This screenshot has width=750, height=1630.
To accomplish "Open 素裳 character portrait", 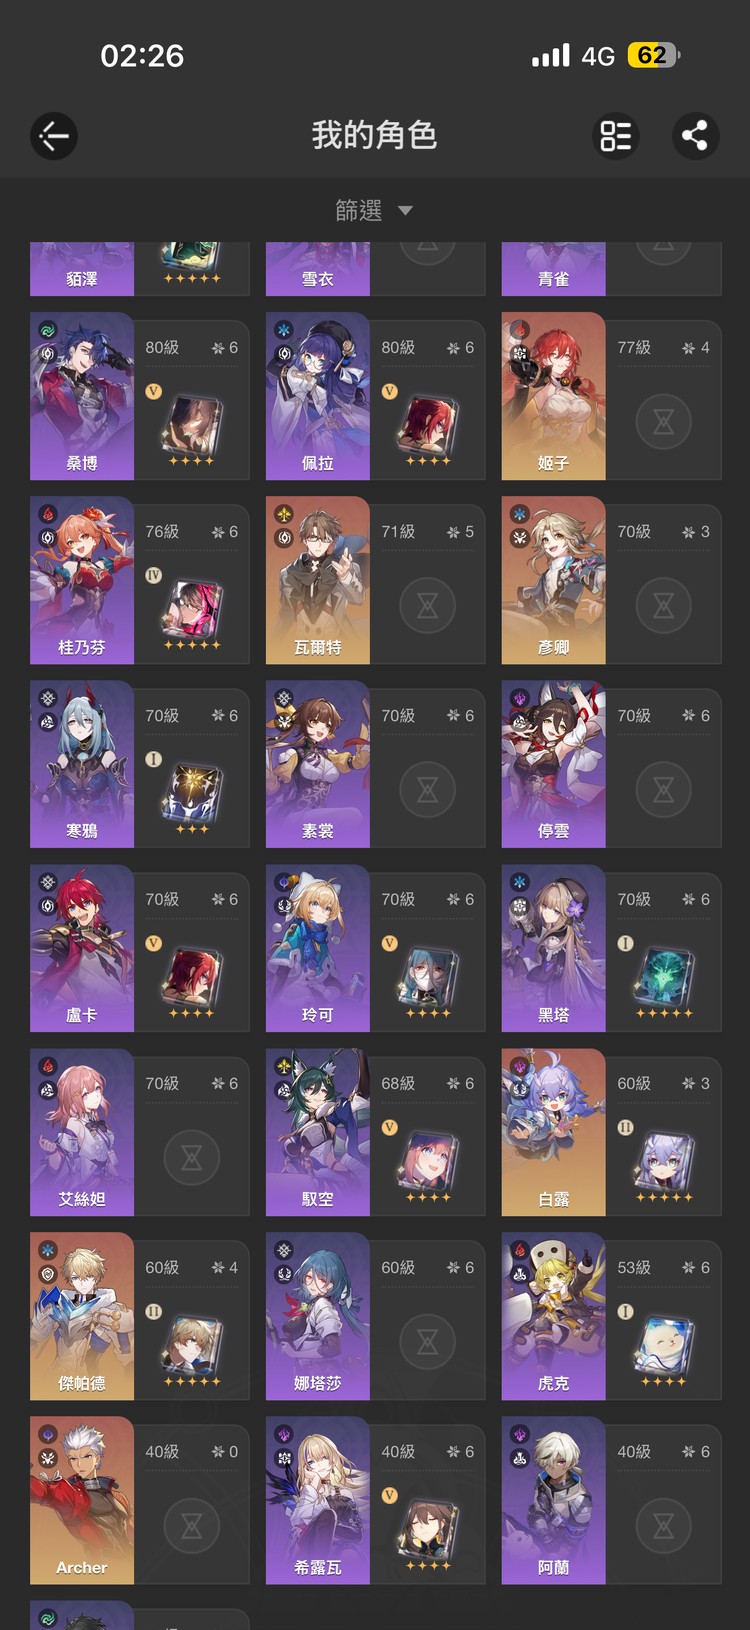I will (318, 764).
